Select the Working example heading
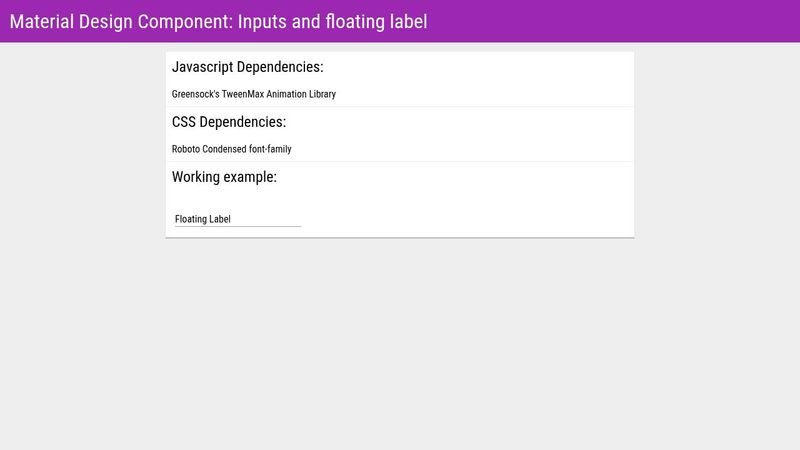Viewport: 800px width, 450px height. tap(224, 177)
